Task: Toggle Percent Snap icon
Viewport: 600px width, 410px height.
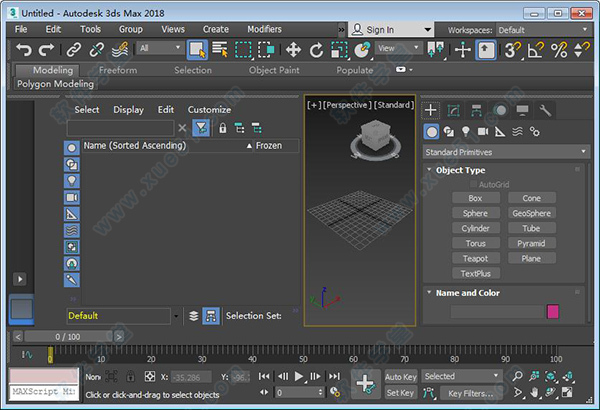Action: point(559,50)
